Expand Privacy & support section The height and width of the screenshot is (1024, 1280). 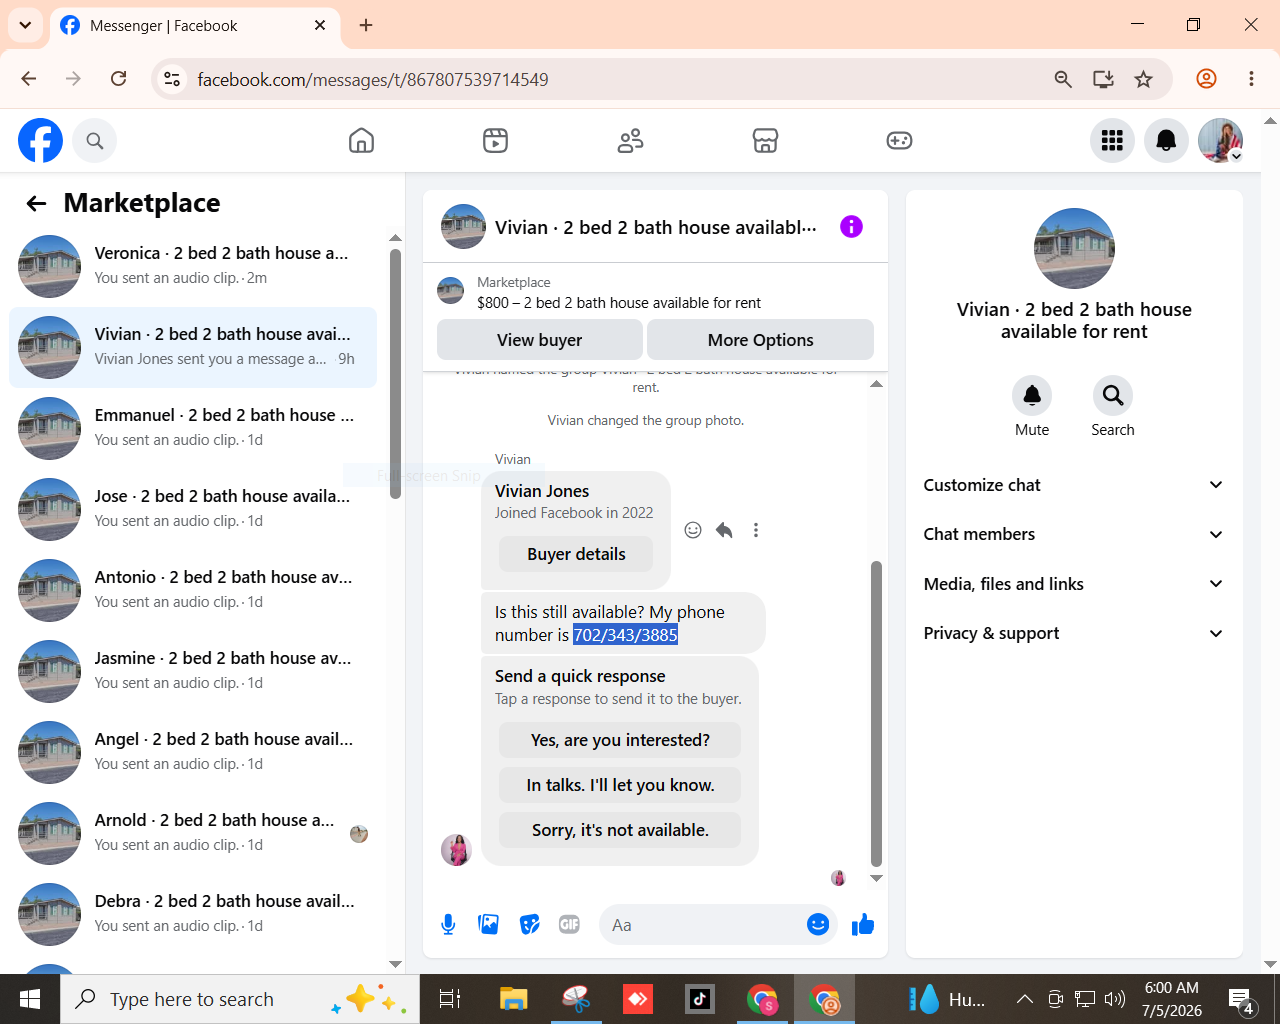tap(1074, 633)
